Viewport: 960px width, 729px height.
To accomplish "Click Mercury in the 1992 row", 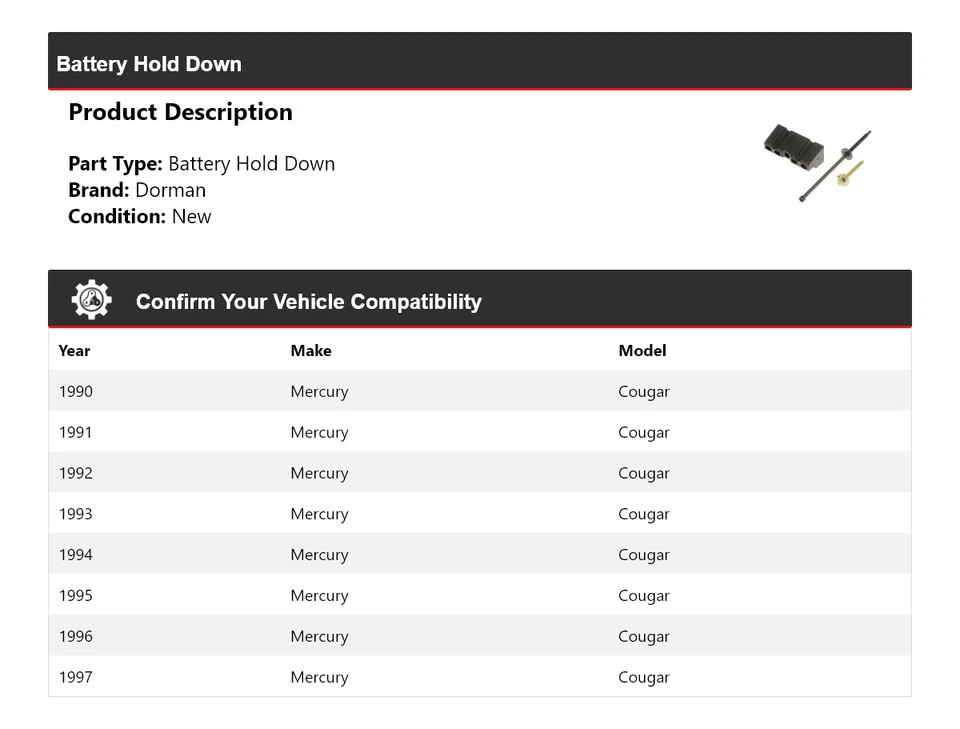I will click(x=319, y=474).
